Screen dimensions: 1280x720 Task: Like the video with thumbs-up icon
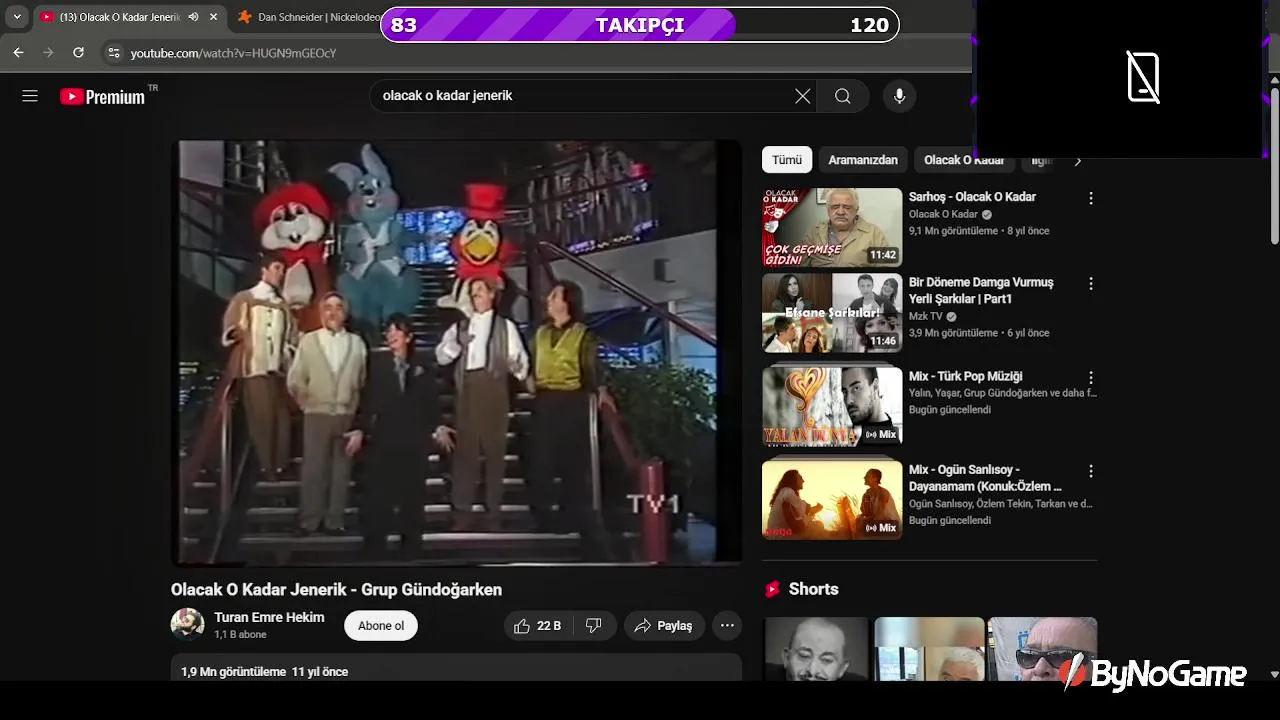tap(537, 626)
